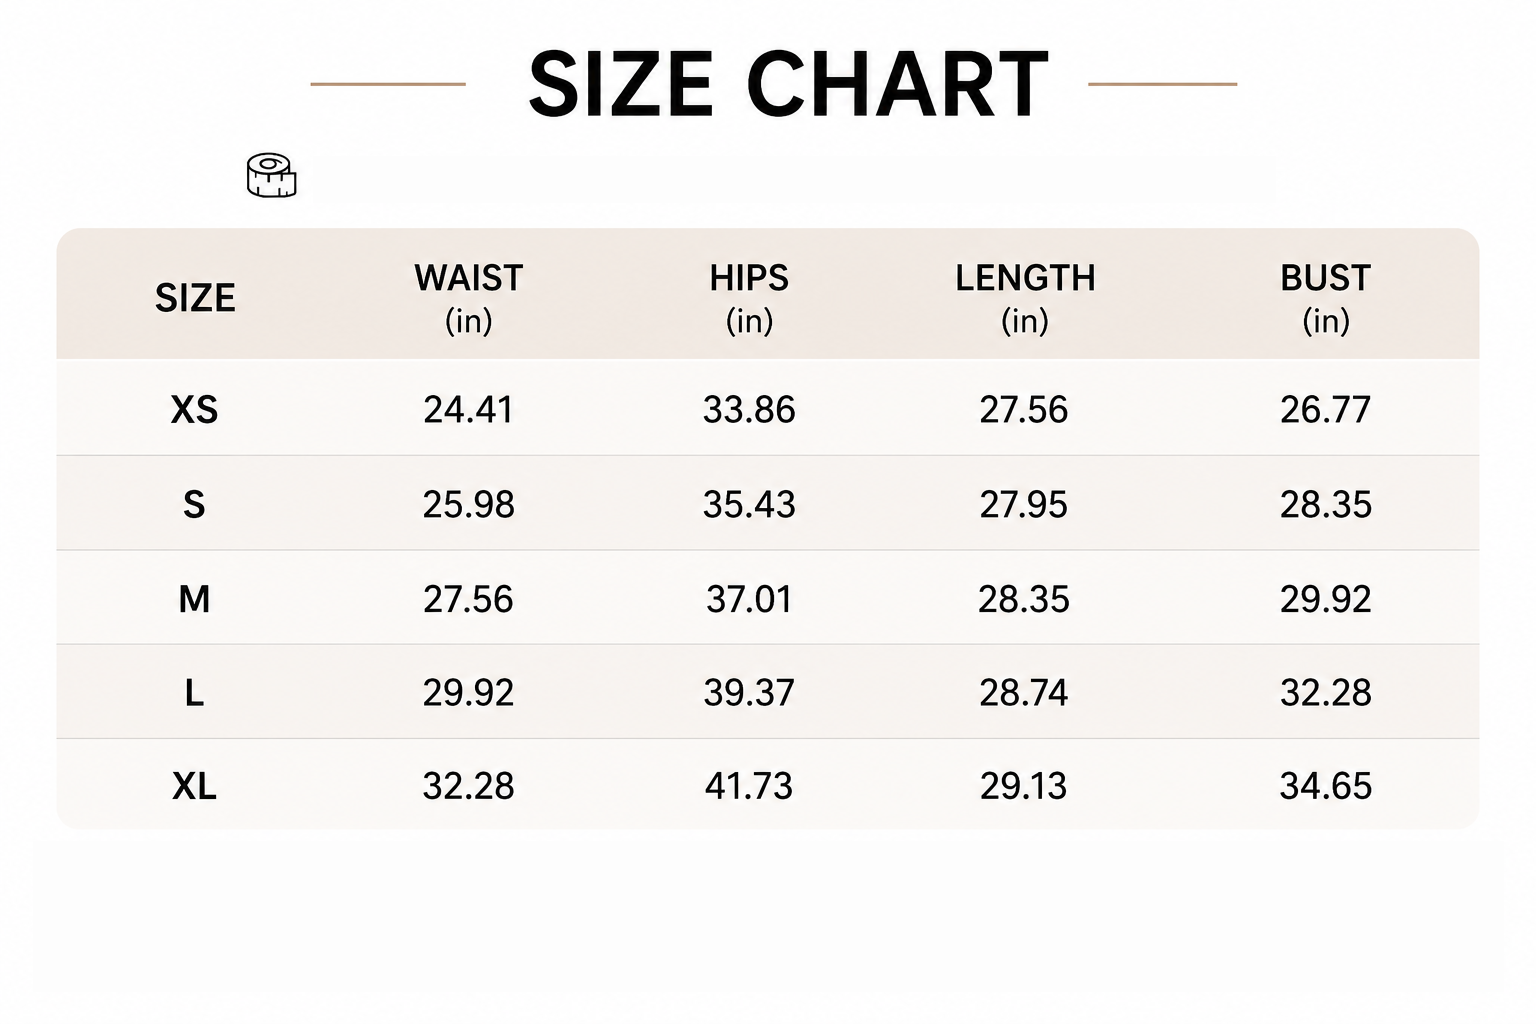Click the L length value 28.74
The height and width of the screenshot is (1024, 1536).
tap(1024, 692)
